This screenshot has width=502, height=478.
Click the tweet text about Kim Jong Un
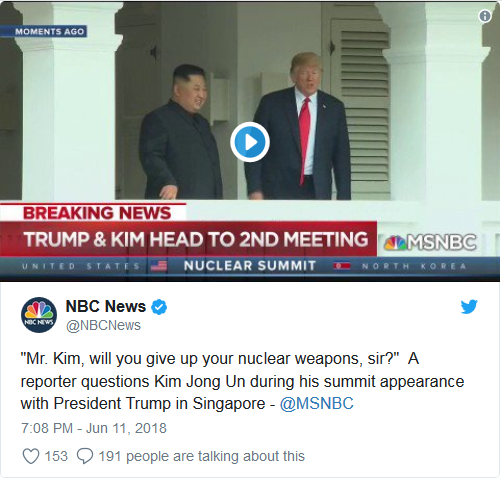tap(242, 381)
